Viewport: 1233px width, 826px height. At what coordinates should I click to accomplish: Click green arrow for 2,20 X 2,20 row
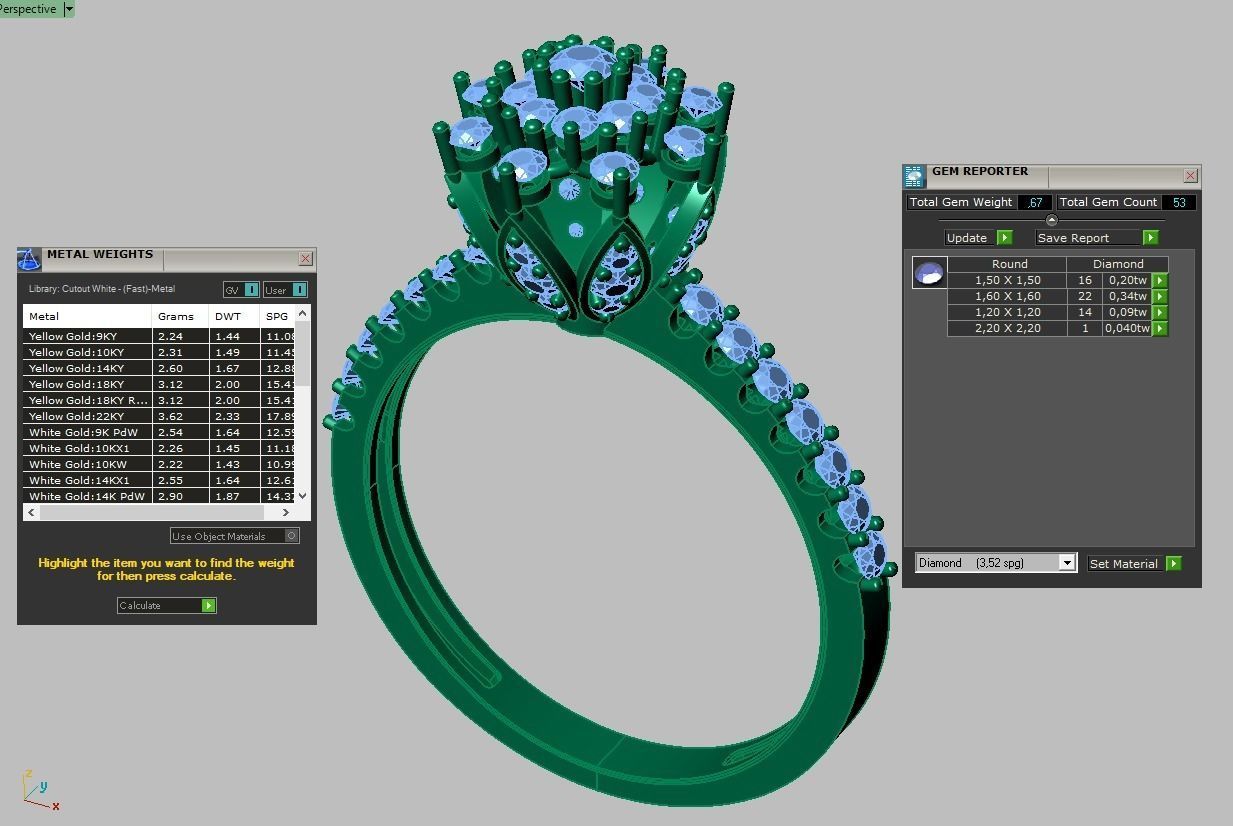1160,328
